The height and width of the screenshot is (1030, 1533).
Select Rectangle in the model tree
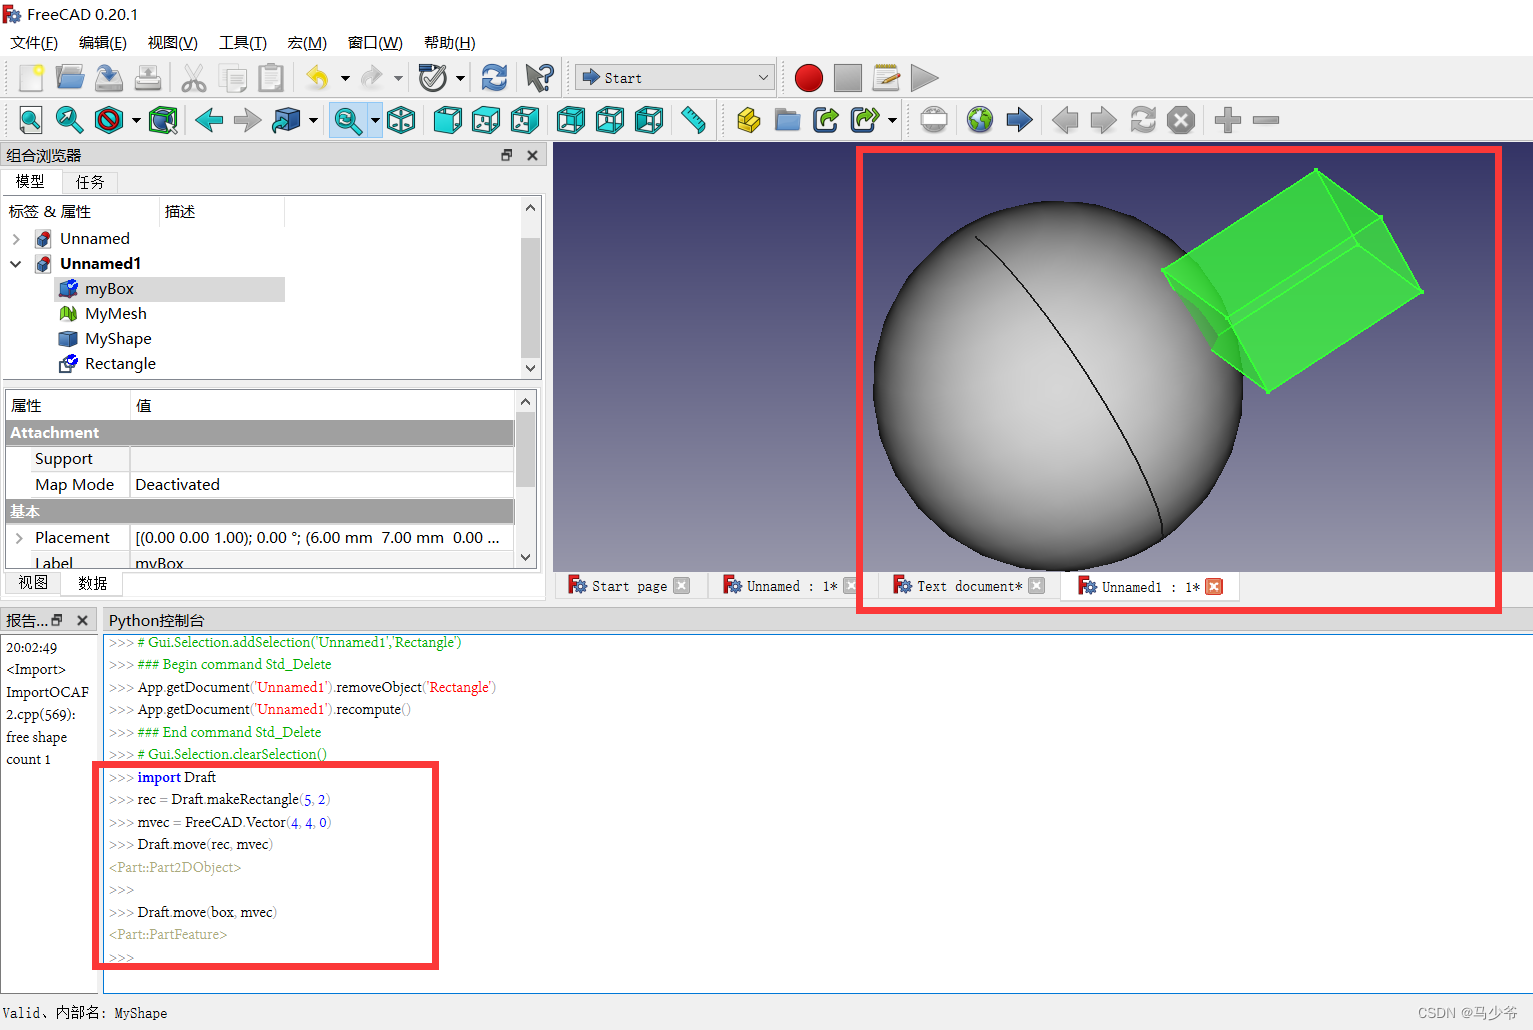120,364
